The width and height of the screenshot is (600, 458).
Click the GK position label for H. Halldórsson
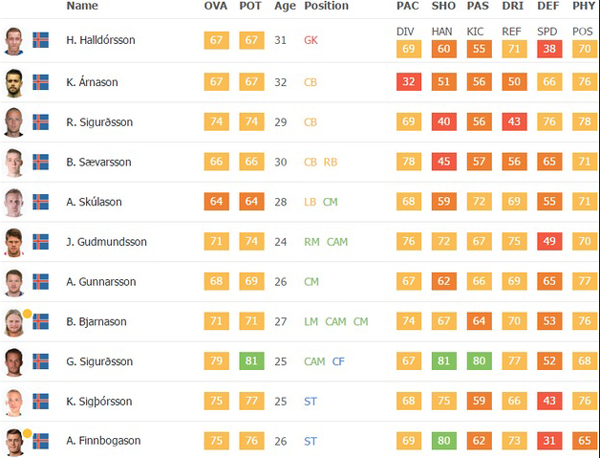[311, 40]
